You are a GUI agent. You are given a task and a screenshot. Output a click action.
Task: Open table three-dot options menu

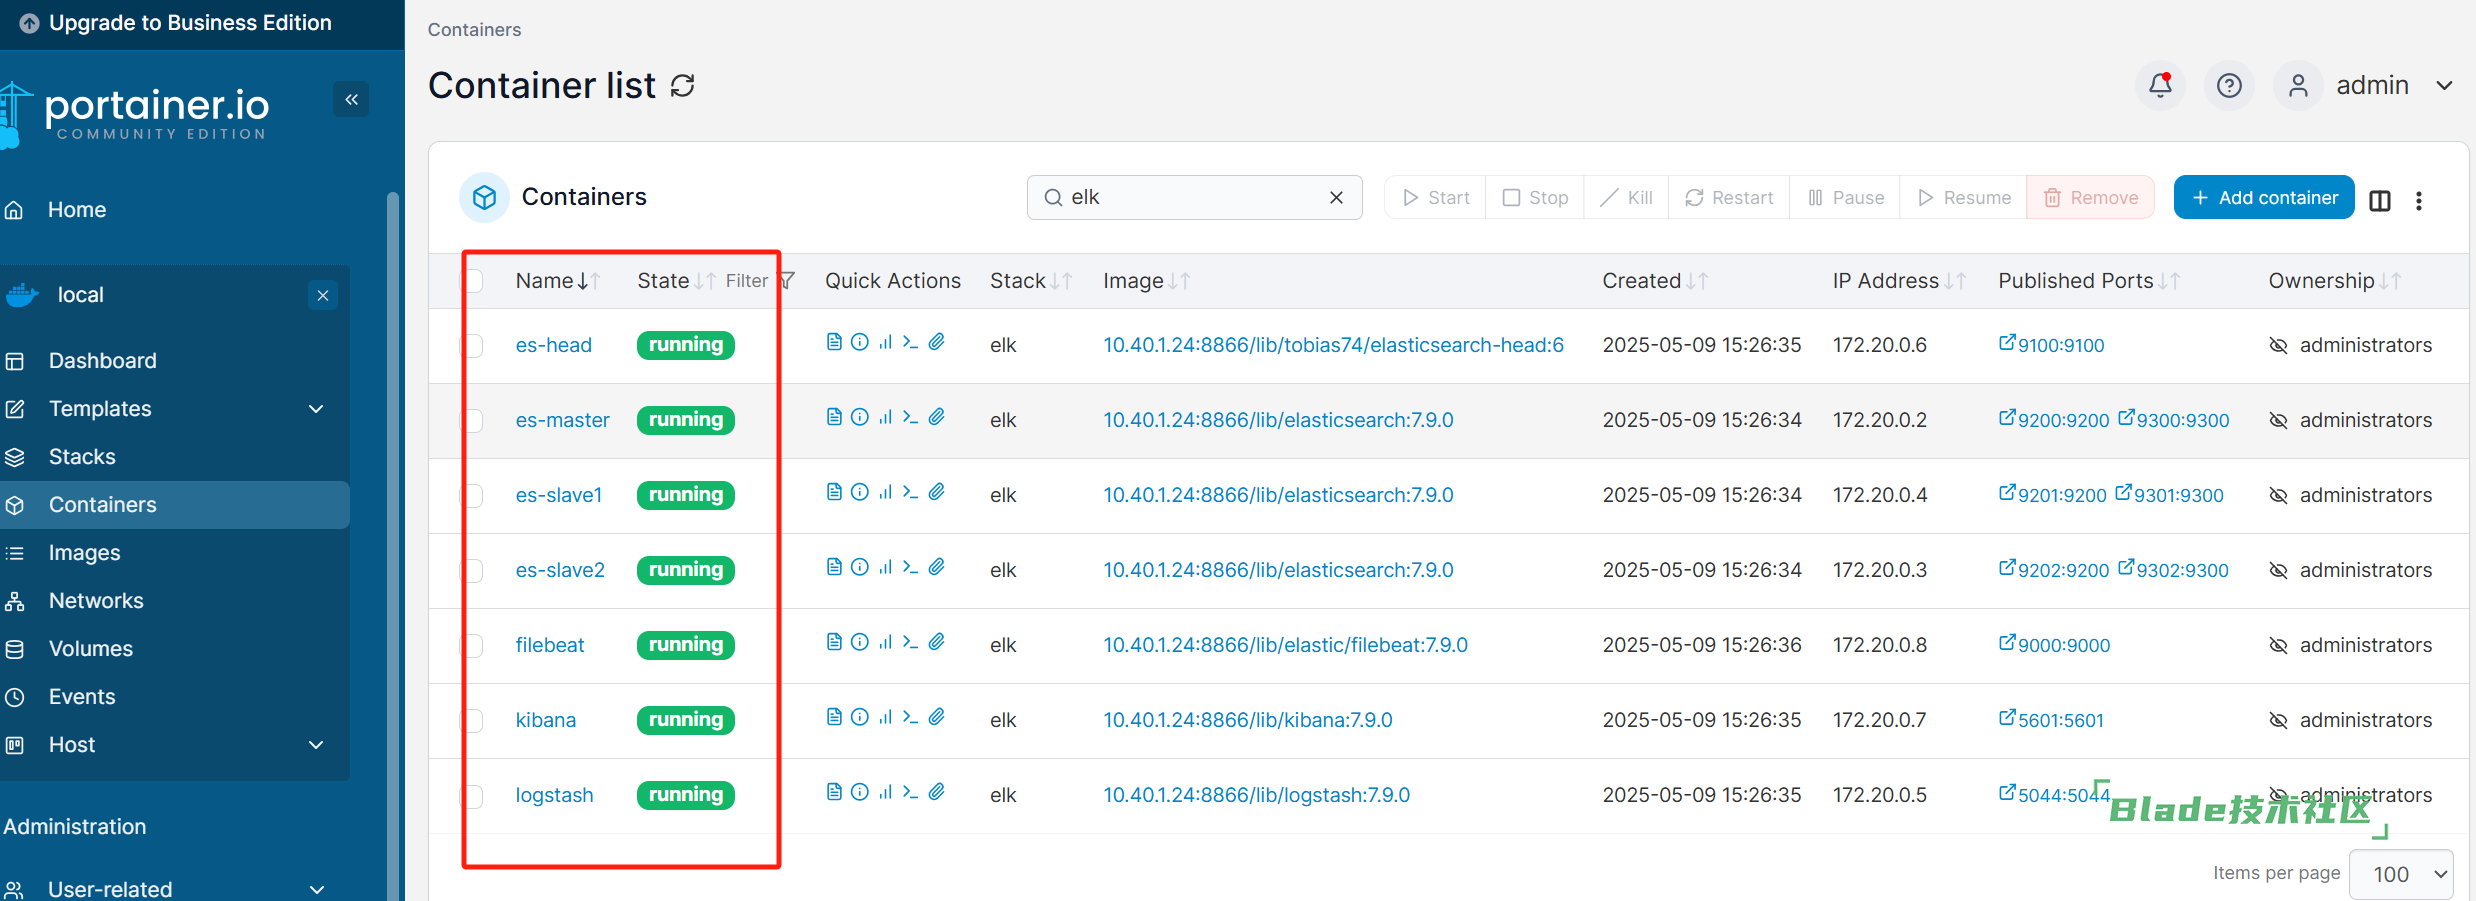coord(2419,201)
